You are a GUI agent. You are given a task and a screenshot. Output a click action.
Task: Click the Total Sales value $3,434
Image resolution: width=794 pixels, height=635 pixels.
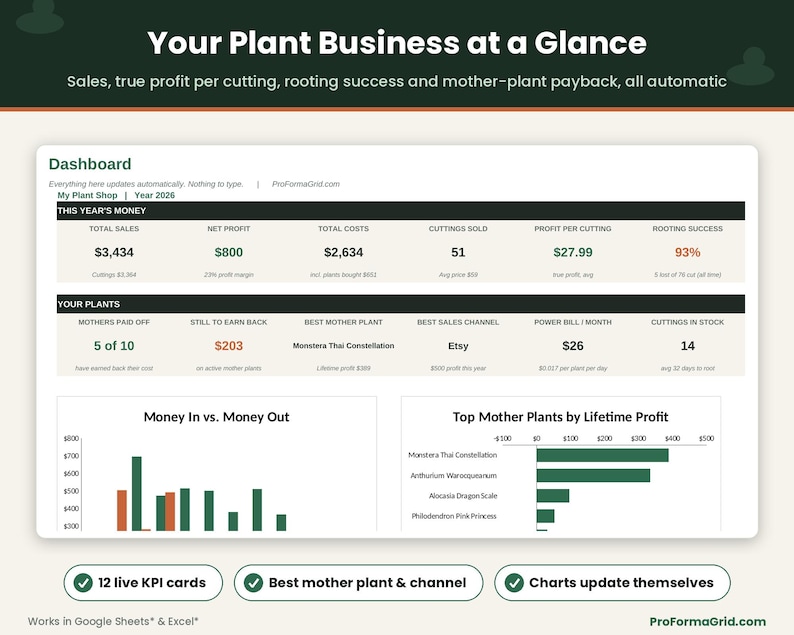coord(114,252)
